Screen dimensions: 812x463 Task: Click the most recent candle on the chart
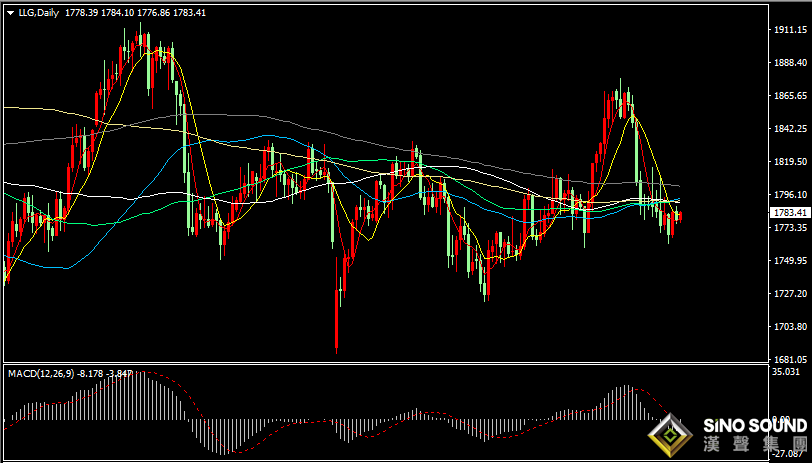[x=680, y=216]
